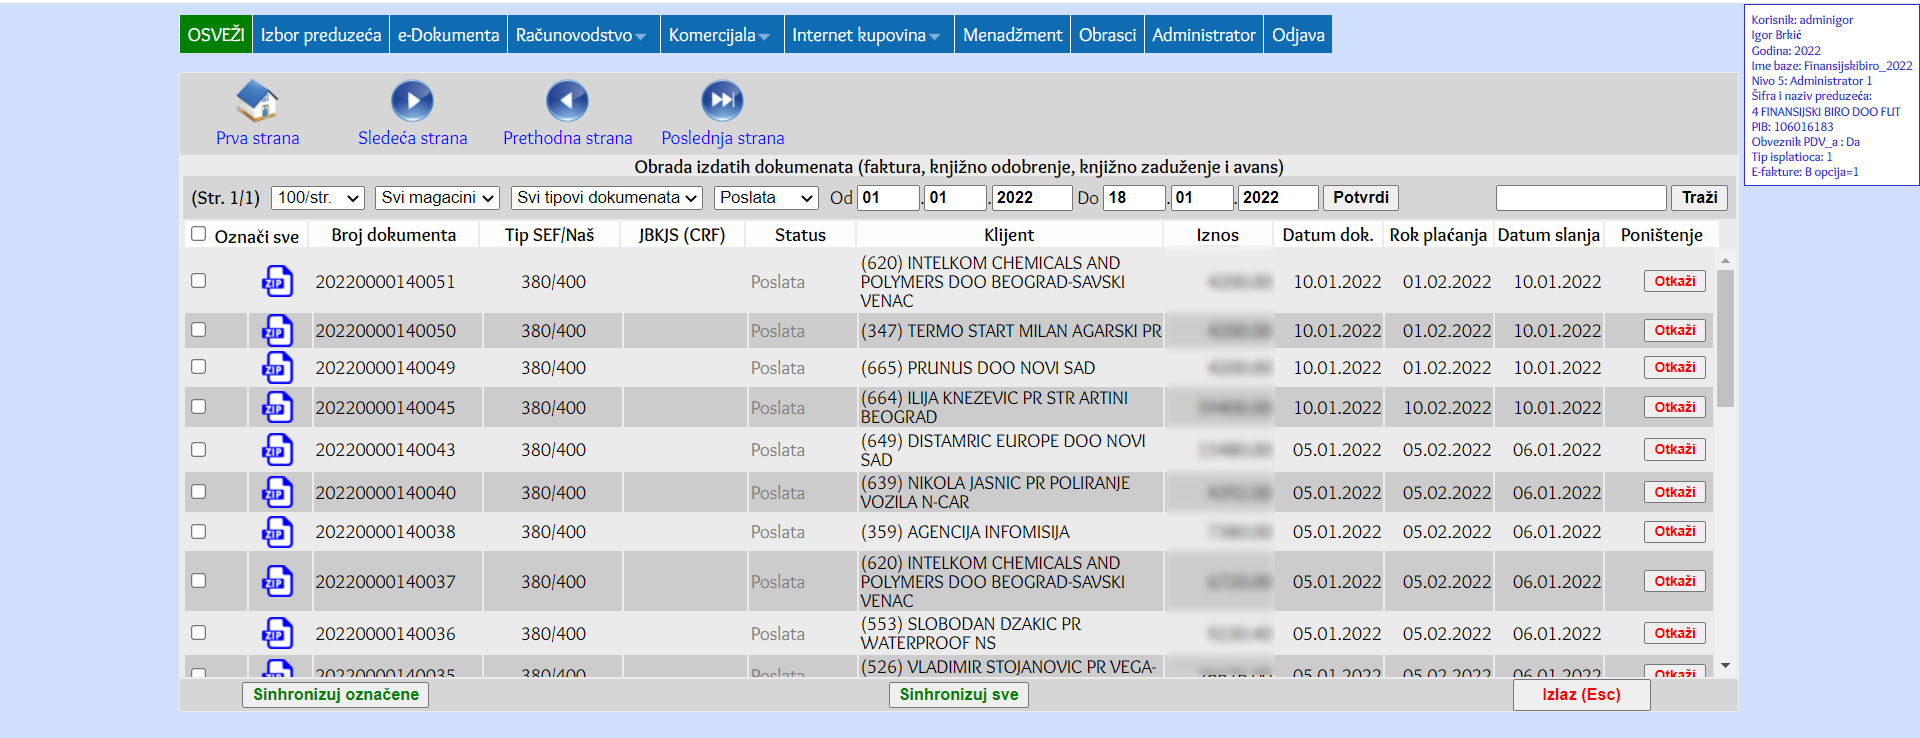Viewport: 1920px width, 738px height.
Task: Click the 'Do' year field
Action: 1278,198
